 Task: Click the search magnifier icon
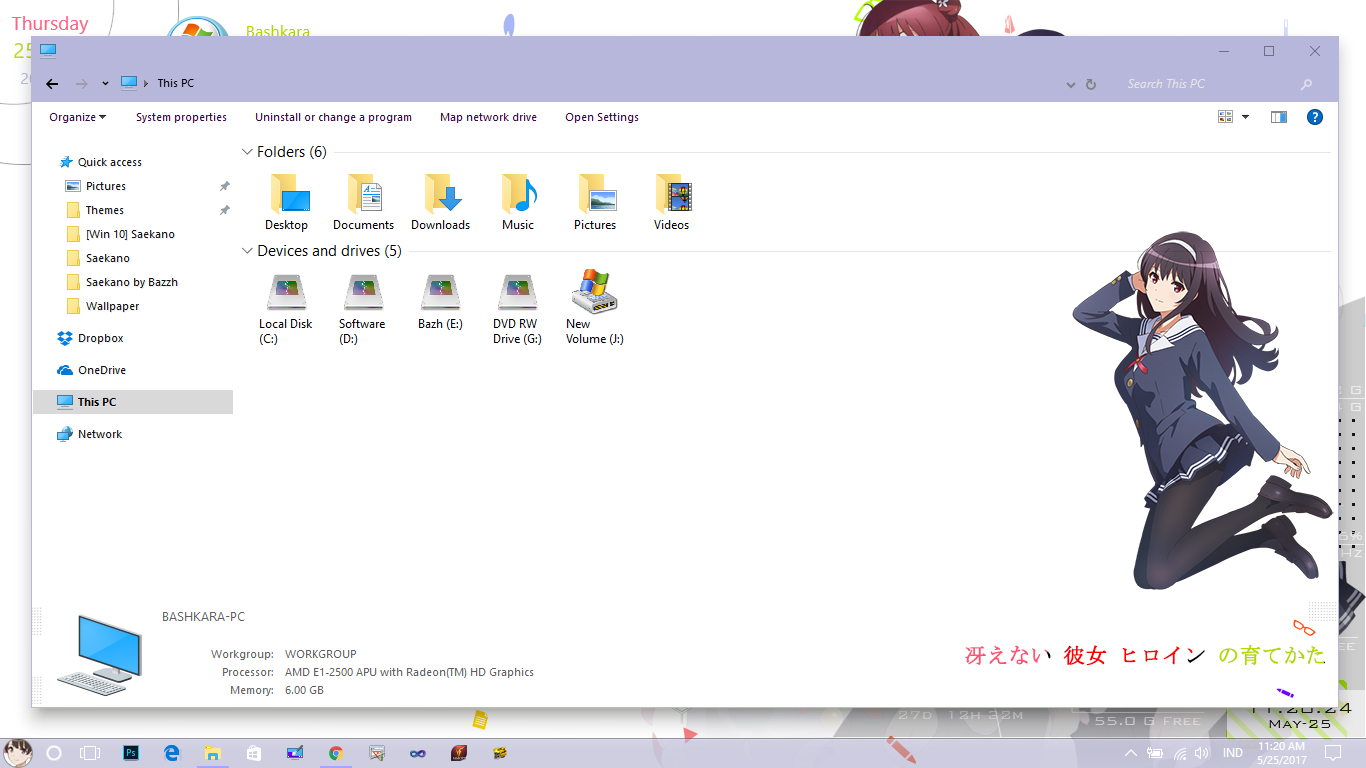coord(1307,84)
